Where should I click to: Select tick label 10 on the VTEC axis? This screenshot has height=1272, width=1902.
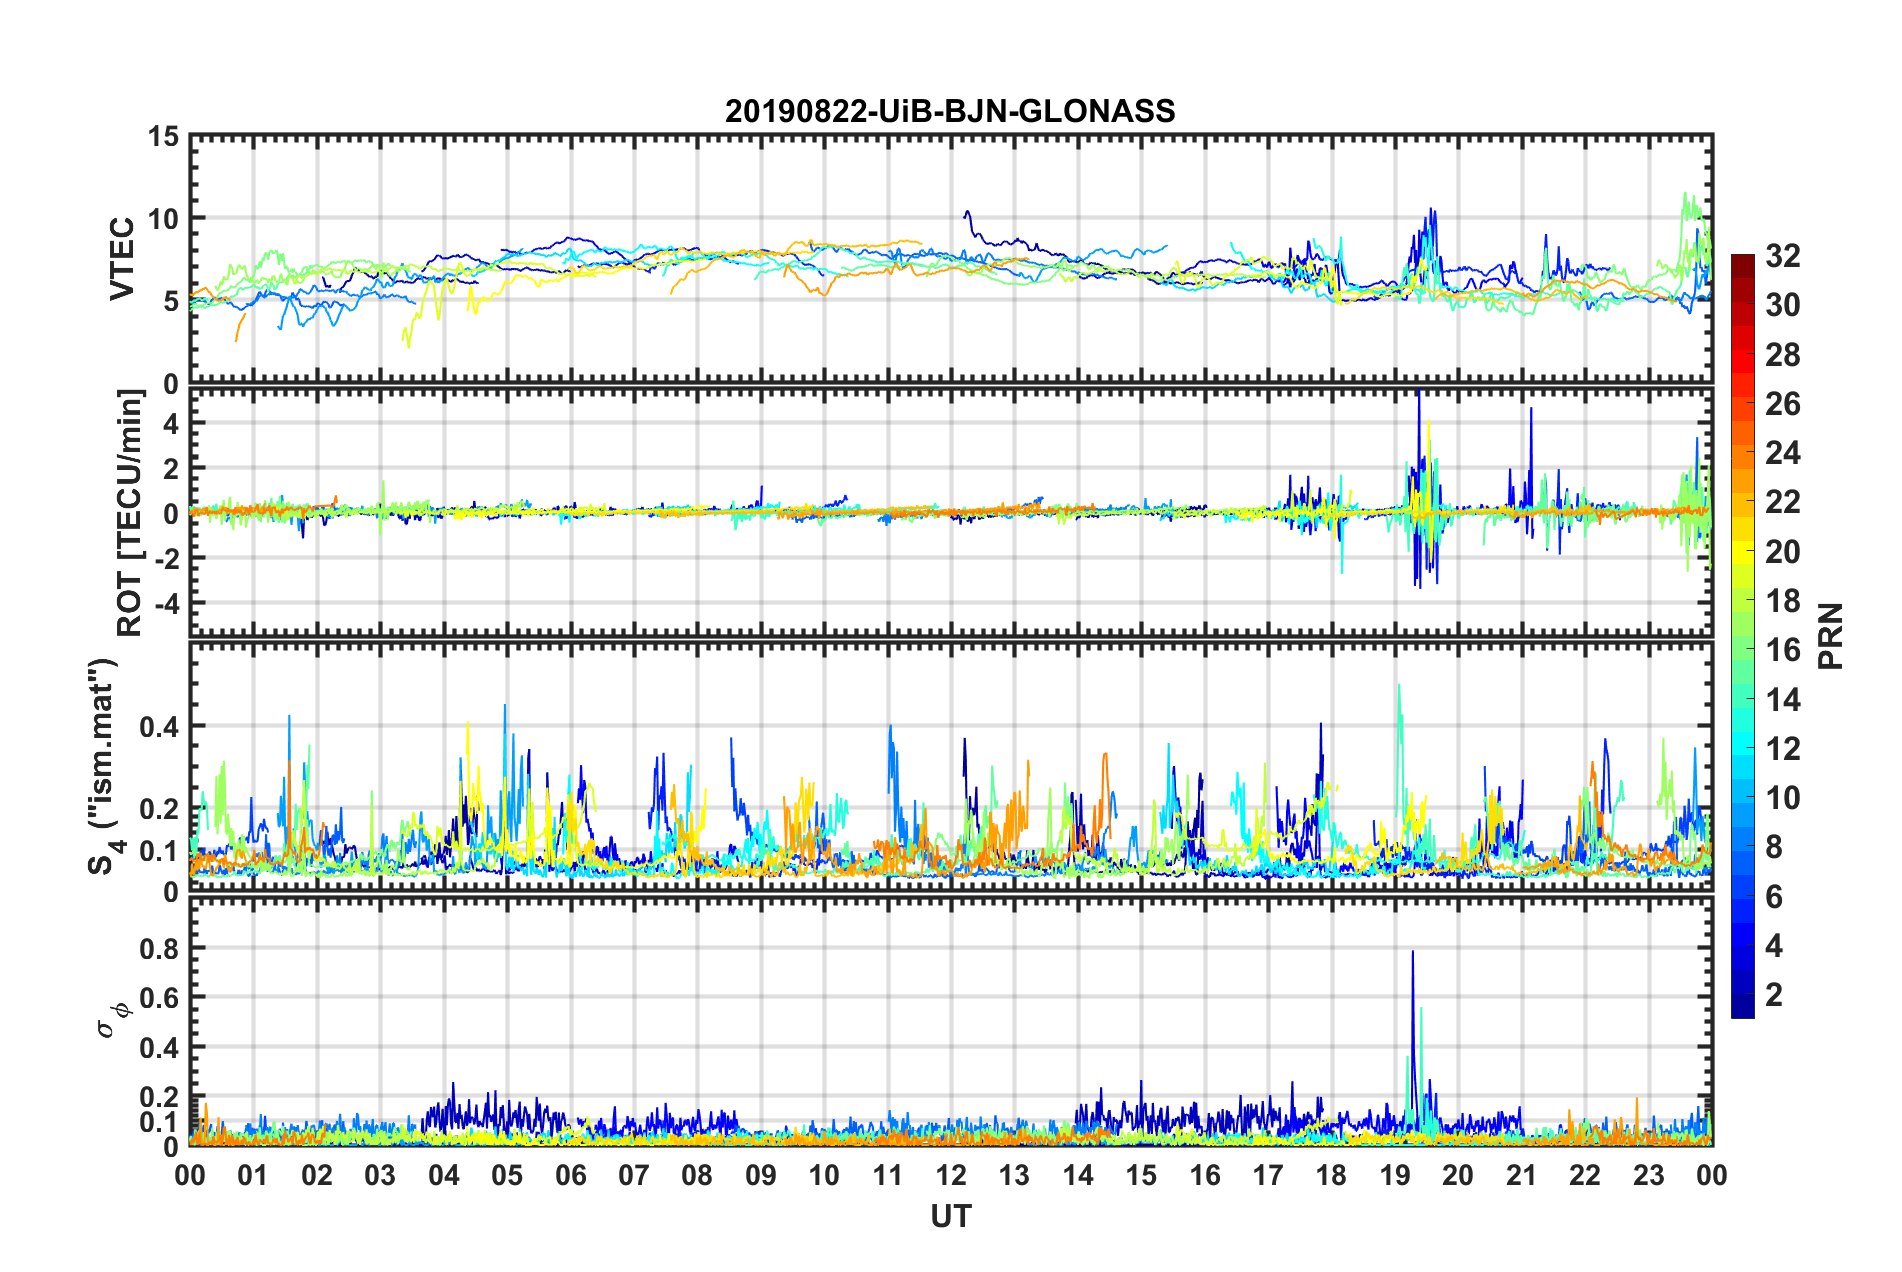click(162, 218)
